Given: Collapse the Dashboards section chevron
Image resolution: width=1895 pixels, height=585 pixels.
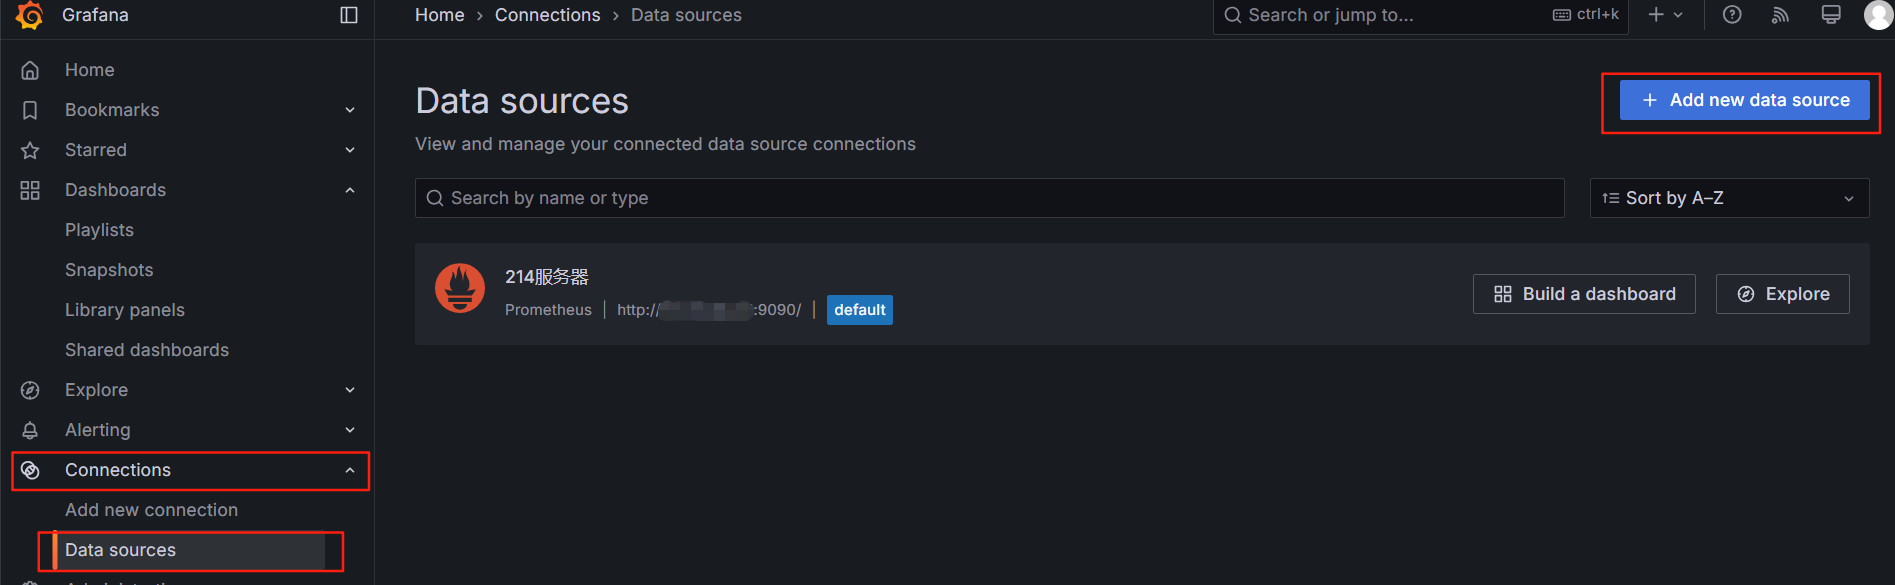Looking at the screenshot, I should point(350,190).
